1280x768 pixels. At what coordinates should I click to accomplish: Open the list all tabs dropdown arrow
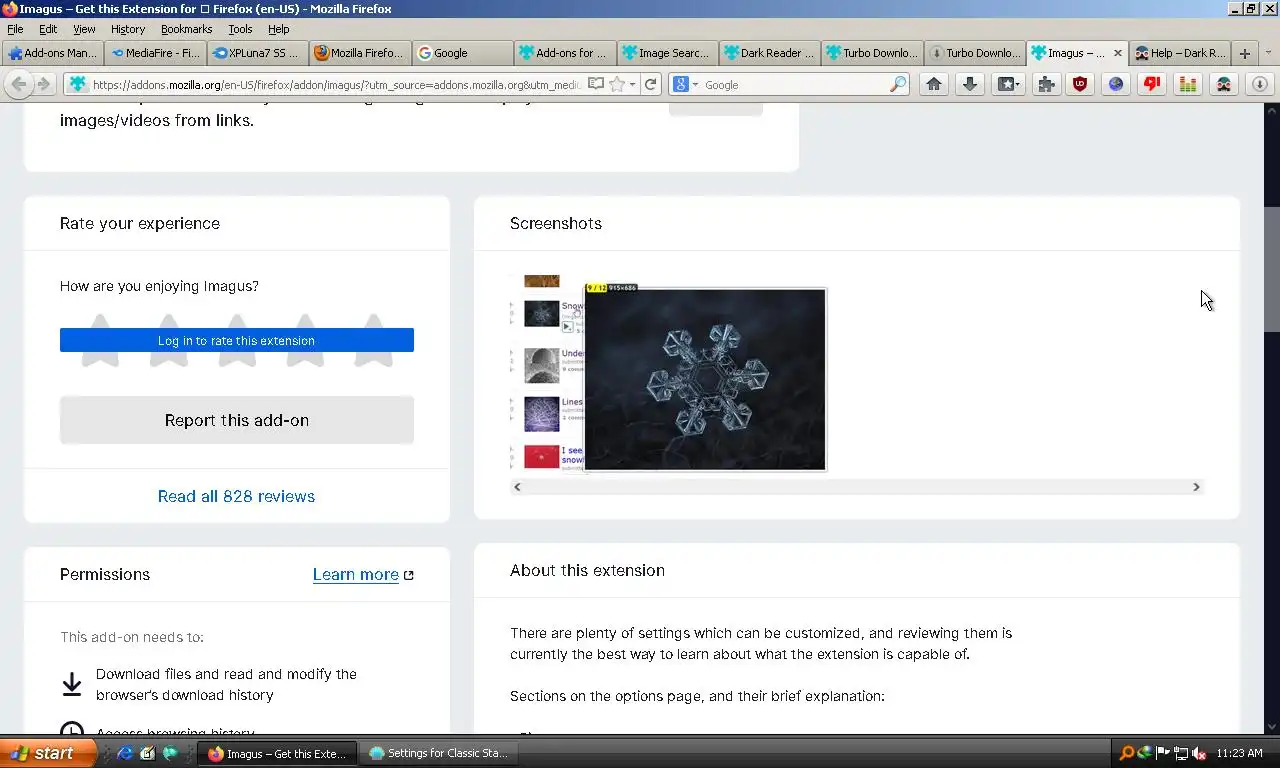[x=1268, y=53]
